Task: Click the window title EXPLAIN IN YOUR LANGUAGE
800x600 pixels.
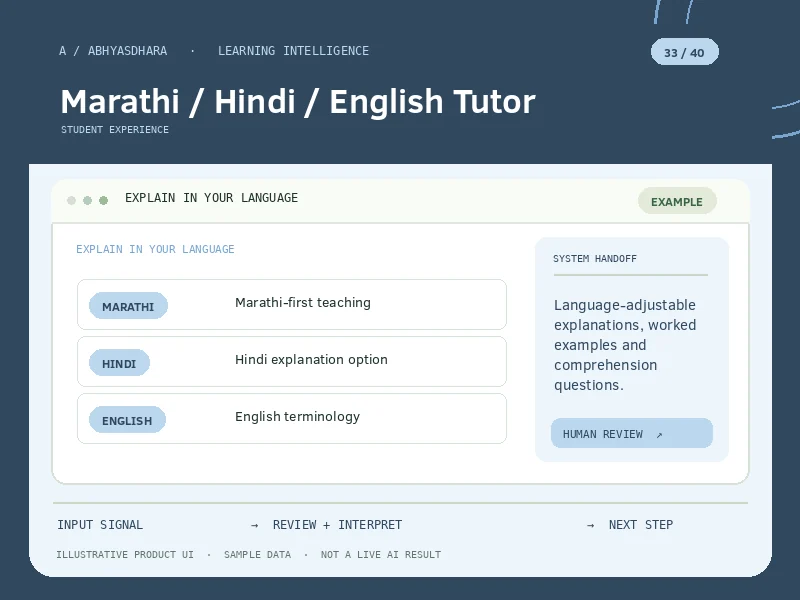Action: 211,198
